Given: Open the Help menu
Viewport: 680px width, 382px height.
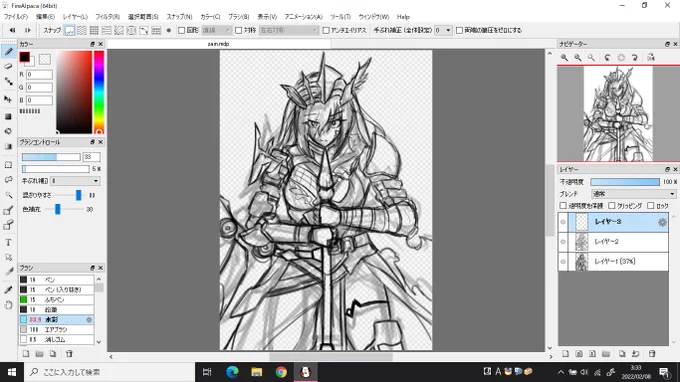Looking at the screenshot, I should [403, 17].
